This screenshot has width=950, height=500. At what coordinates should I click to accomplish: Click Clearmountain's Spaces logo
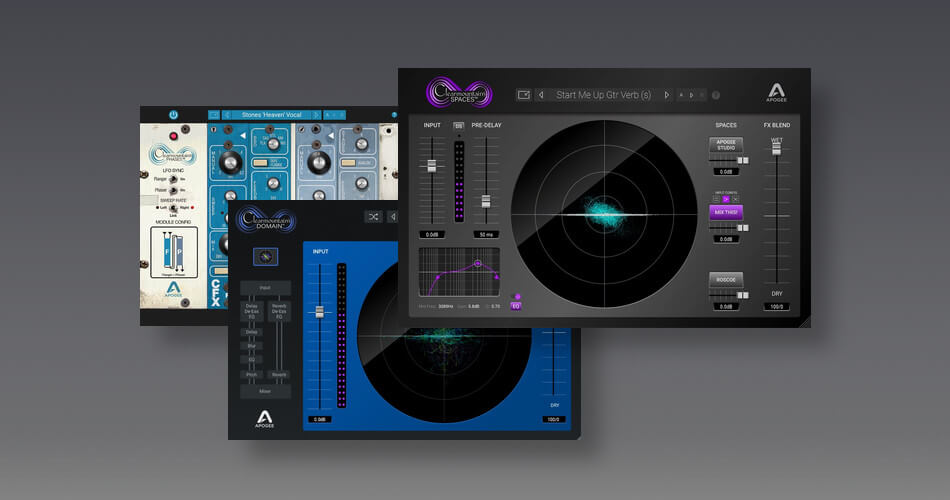[459, 93]
